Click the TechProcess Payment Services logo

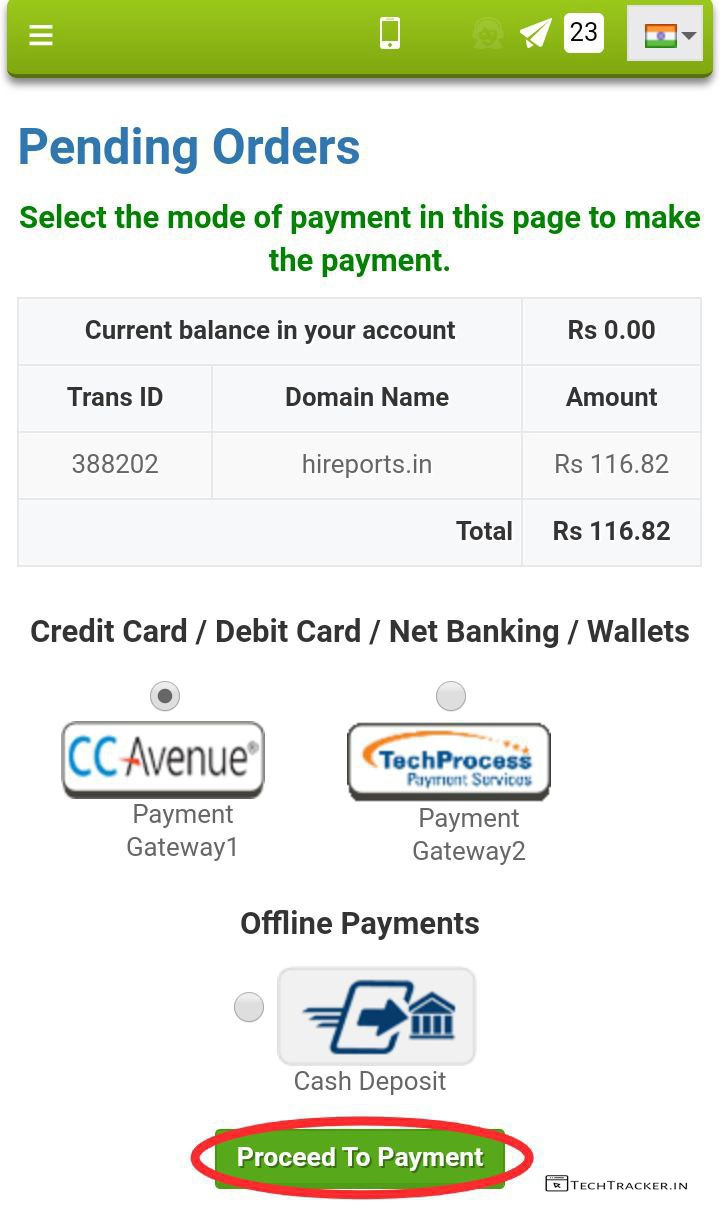[449, 761]
